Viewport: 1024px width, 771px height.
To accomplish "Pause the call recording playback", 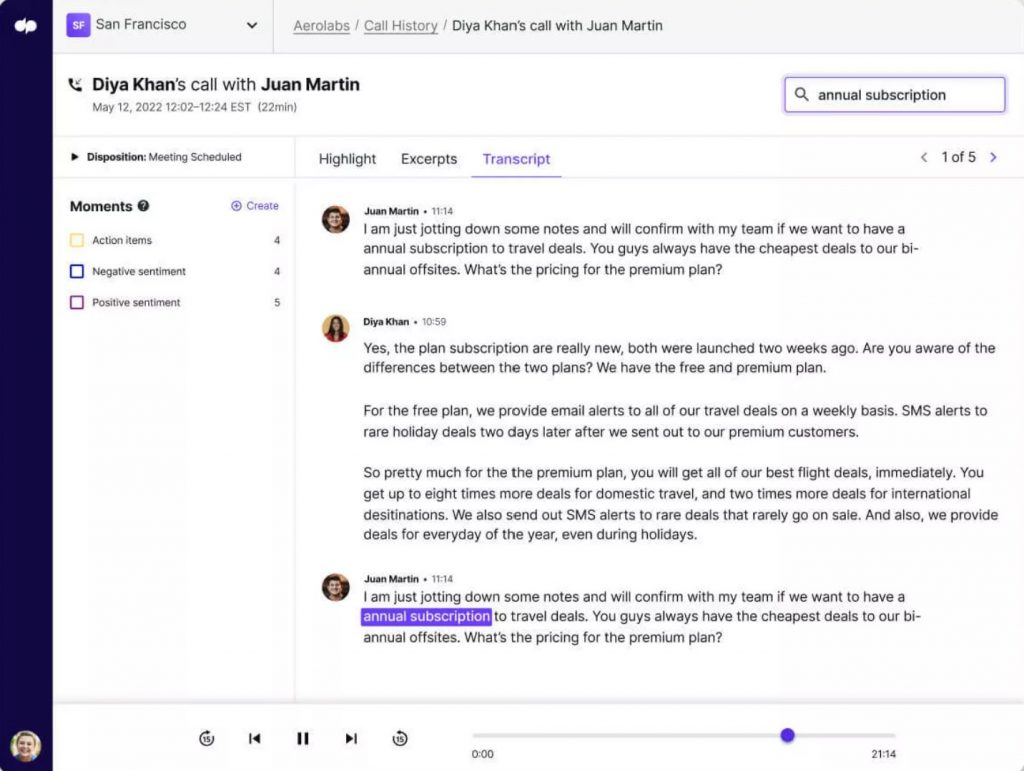I will (x=302, y=738).
